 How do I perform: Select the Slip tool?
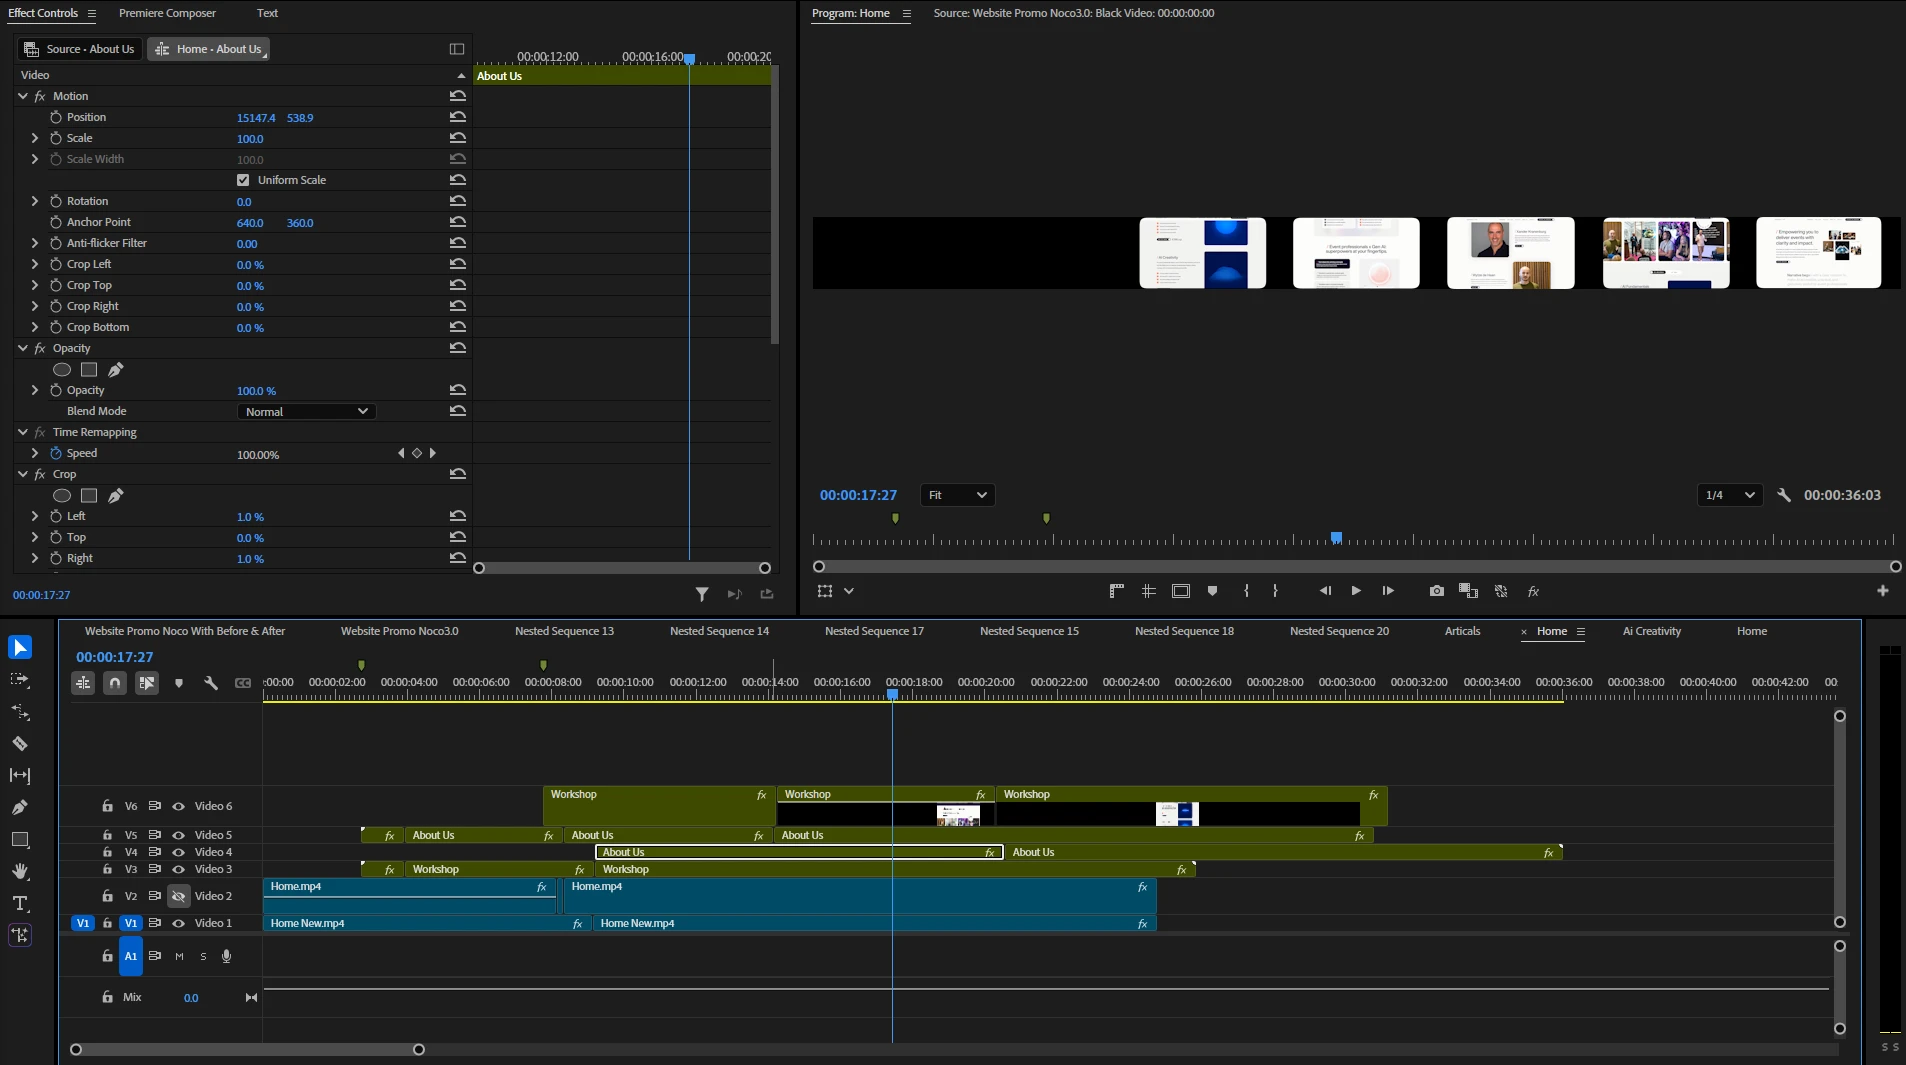[x=20, y=775]
